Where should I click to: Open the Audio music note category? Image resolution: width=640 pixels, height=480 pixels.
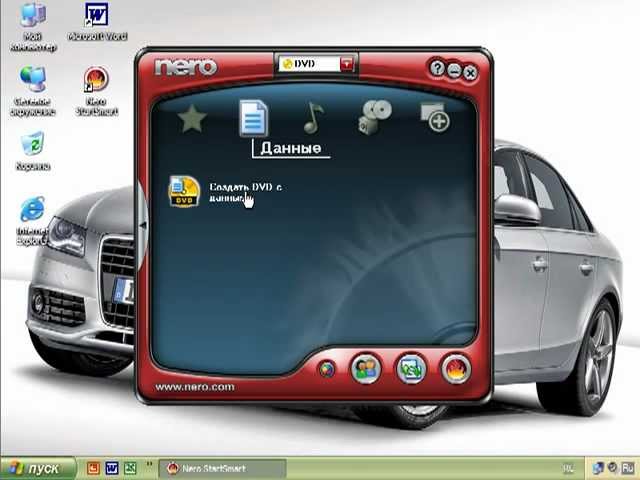tap(313, 118)
